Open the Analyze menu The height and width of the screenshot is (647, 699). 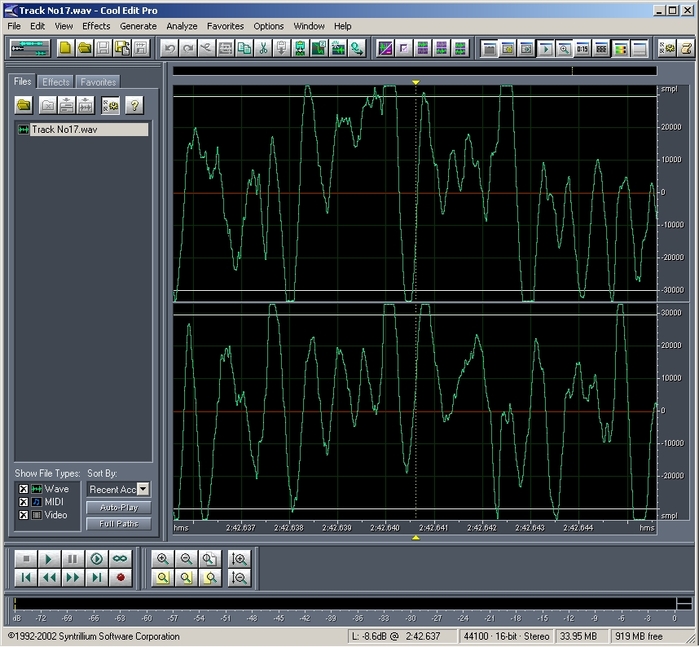182,26
